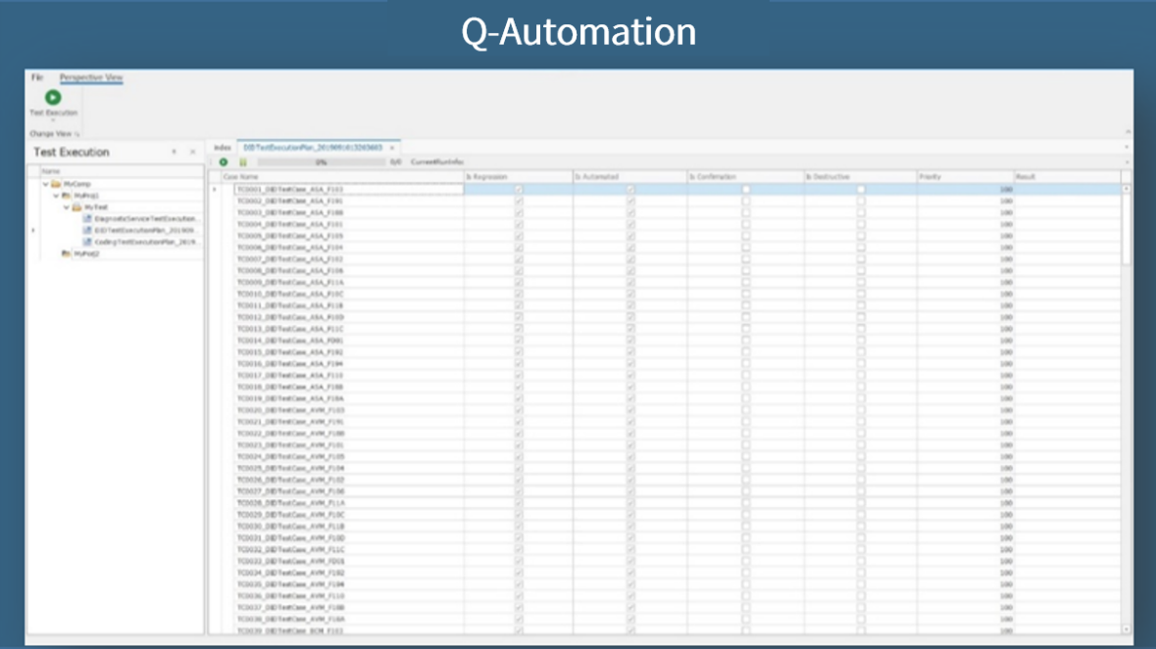
Task: Enable Is Destructive for TC0020 row
Action: tap(860, 410)
